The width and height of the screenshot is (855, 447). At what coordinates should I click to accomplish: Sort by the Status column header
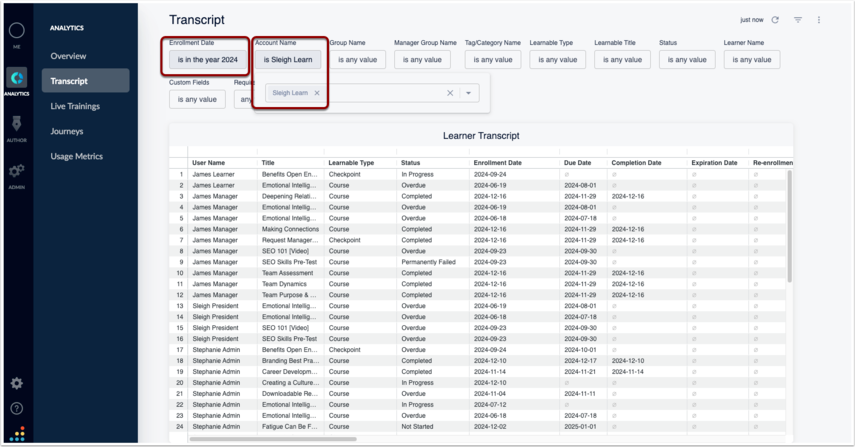tap(411, 163)
